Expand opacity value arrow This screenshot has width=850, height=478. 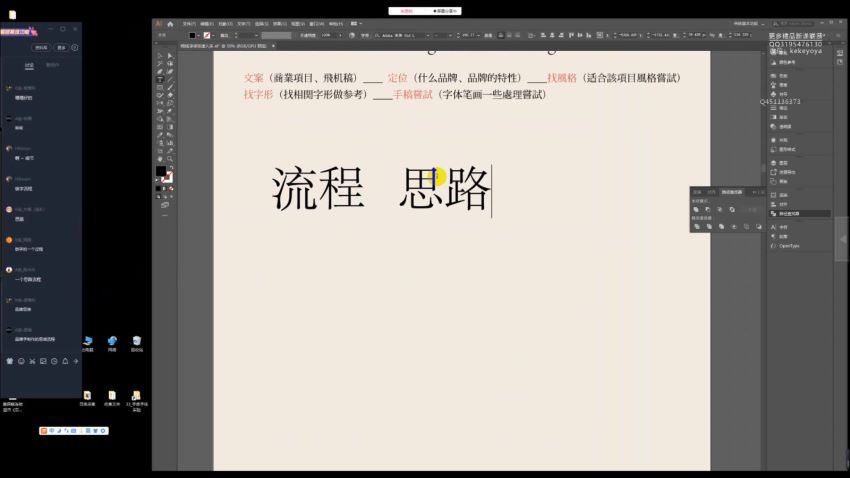pyautogui.click(x=340, y=35)
